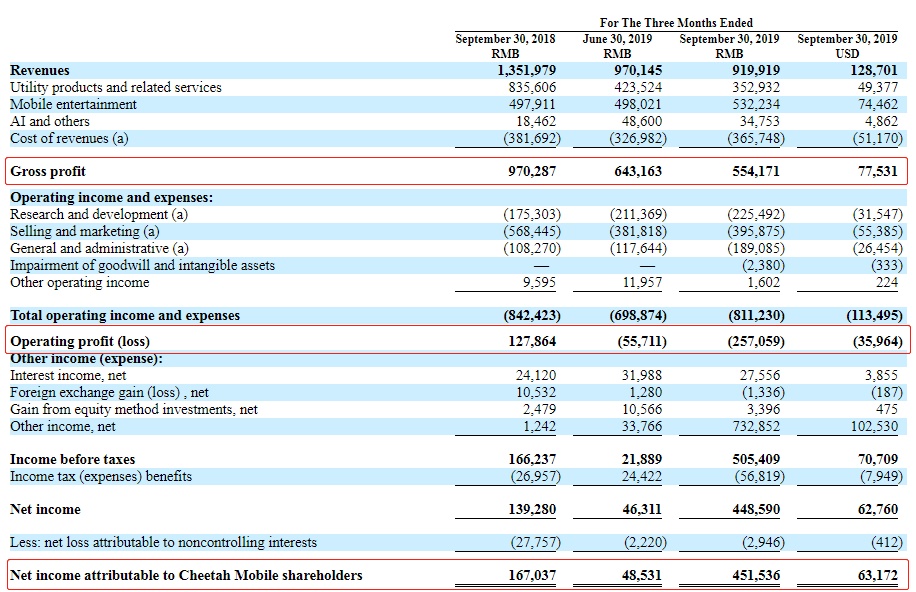Select foreign exchange value 10,532

(536, 393)
